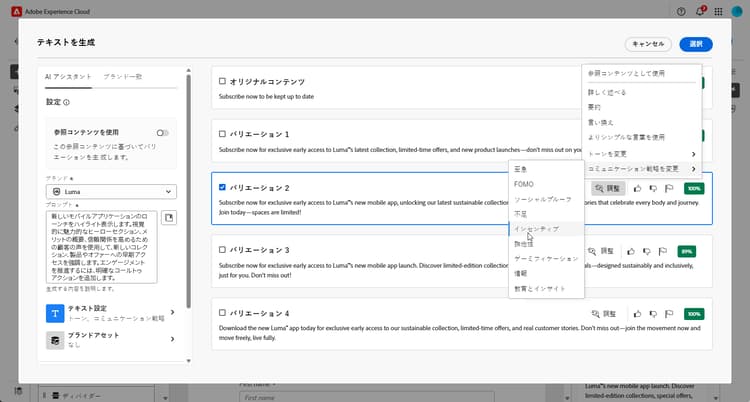Select 情報 strategy option
Image resolution: width=750 pixels, height=402 pixels.
coord(546,274)
